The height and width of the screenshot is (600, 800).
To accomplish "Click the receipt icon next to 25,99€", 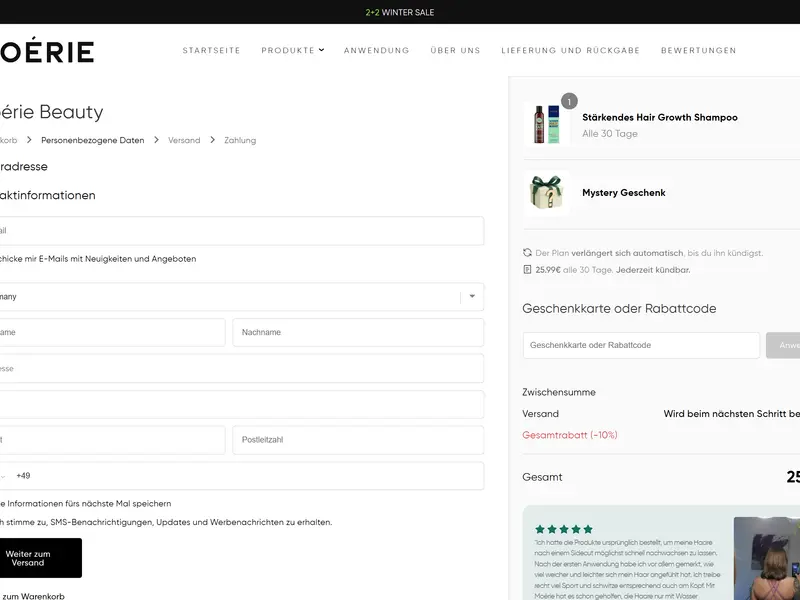I will (527, 269).
